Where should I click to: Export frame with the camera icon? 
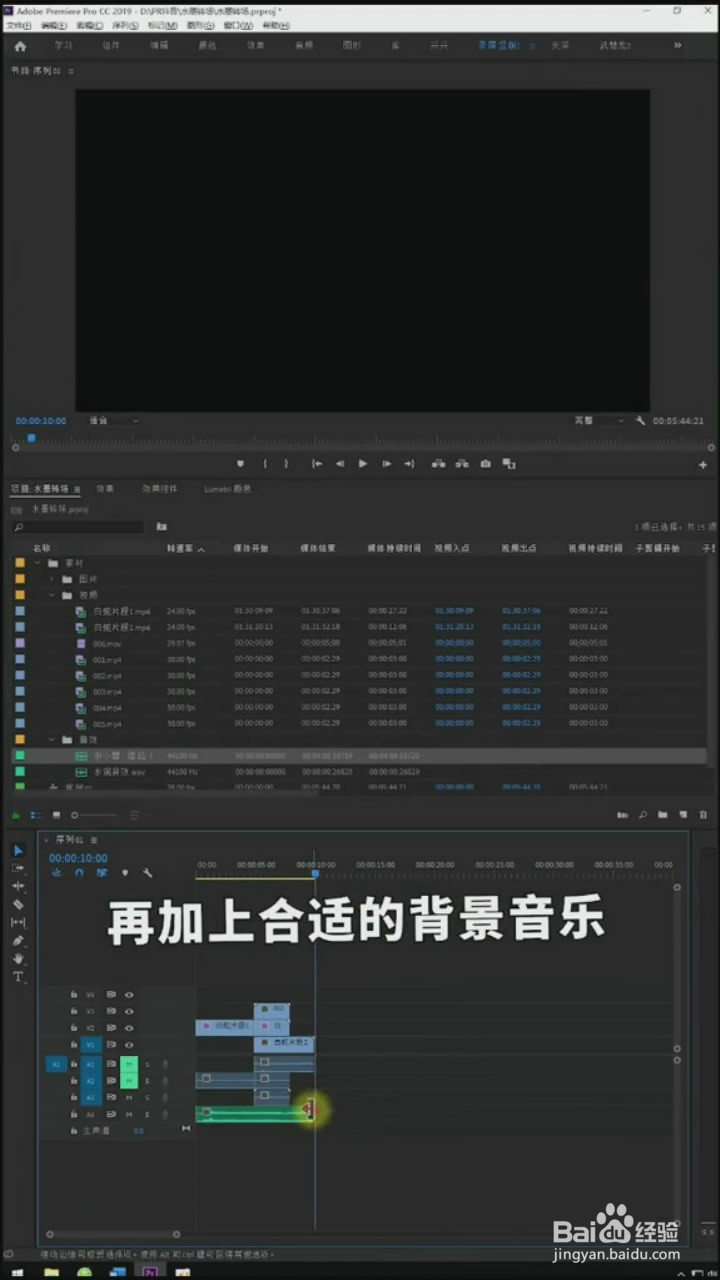point(485,464)
